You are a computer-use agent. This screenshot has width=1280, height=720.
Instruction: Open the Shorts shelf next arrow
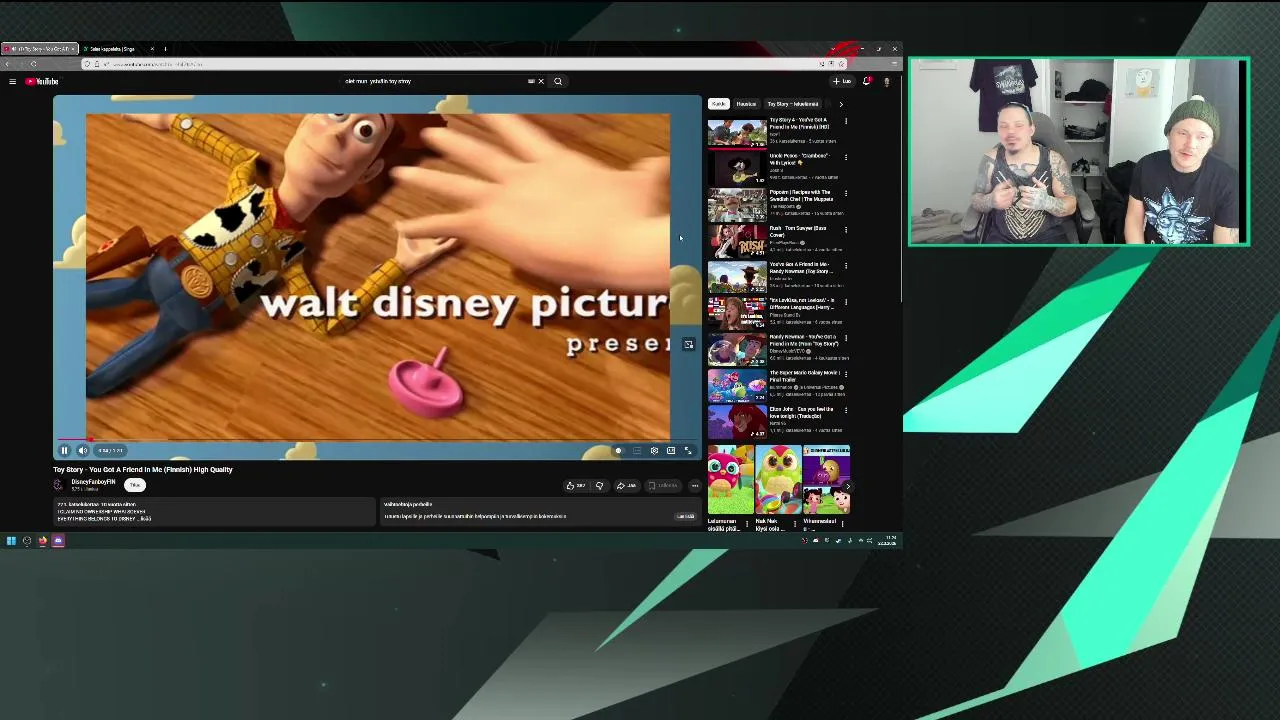846,486
